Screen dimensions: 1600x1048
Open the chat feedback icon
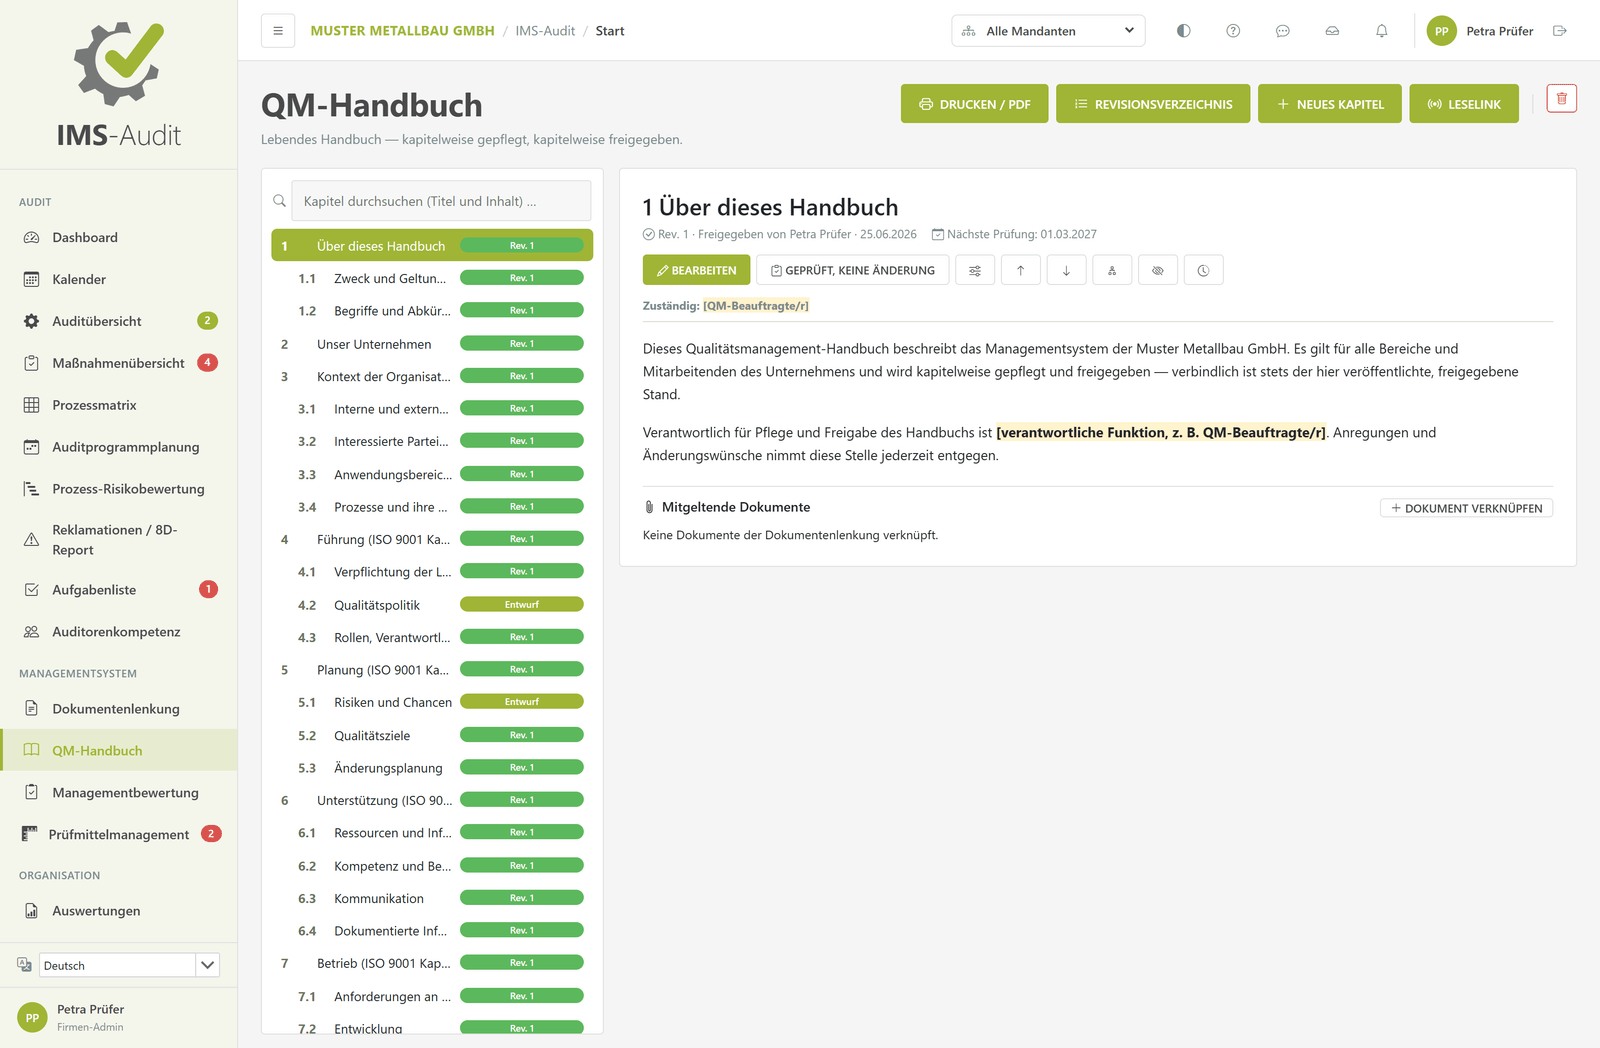(x=1283, y=31)
